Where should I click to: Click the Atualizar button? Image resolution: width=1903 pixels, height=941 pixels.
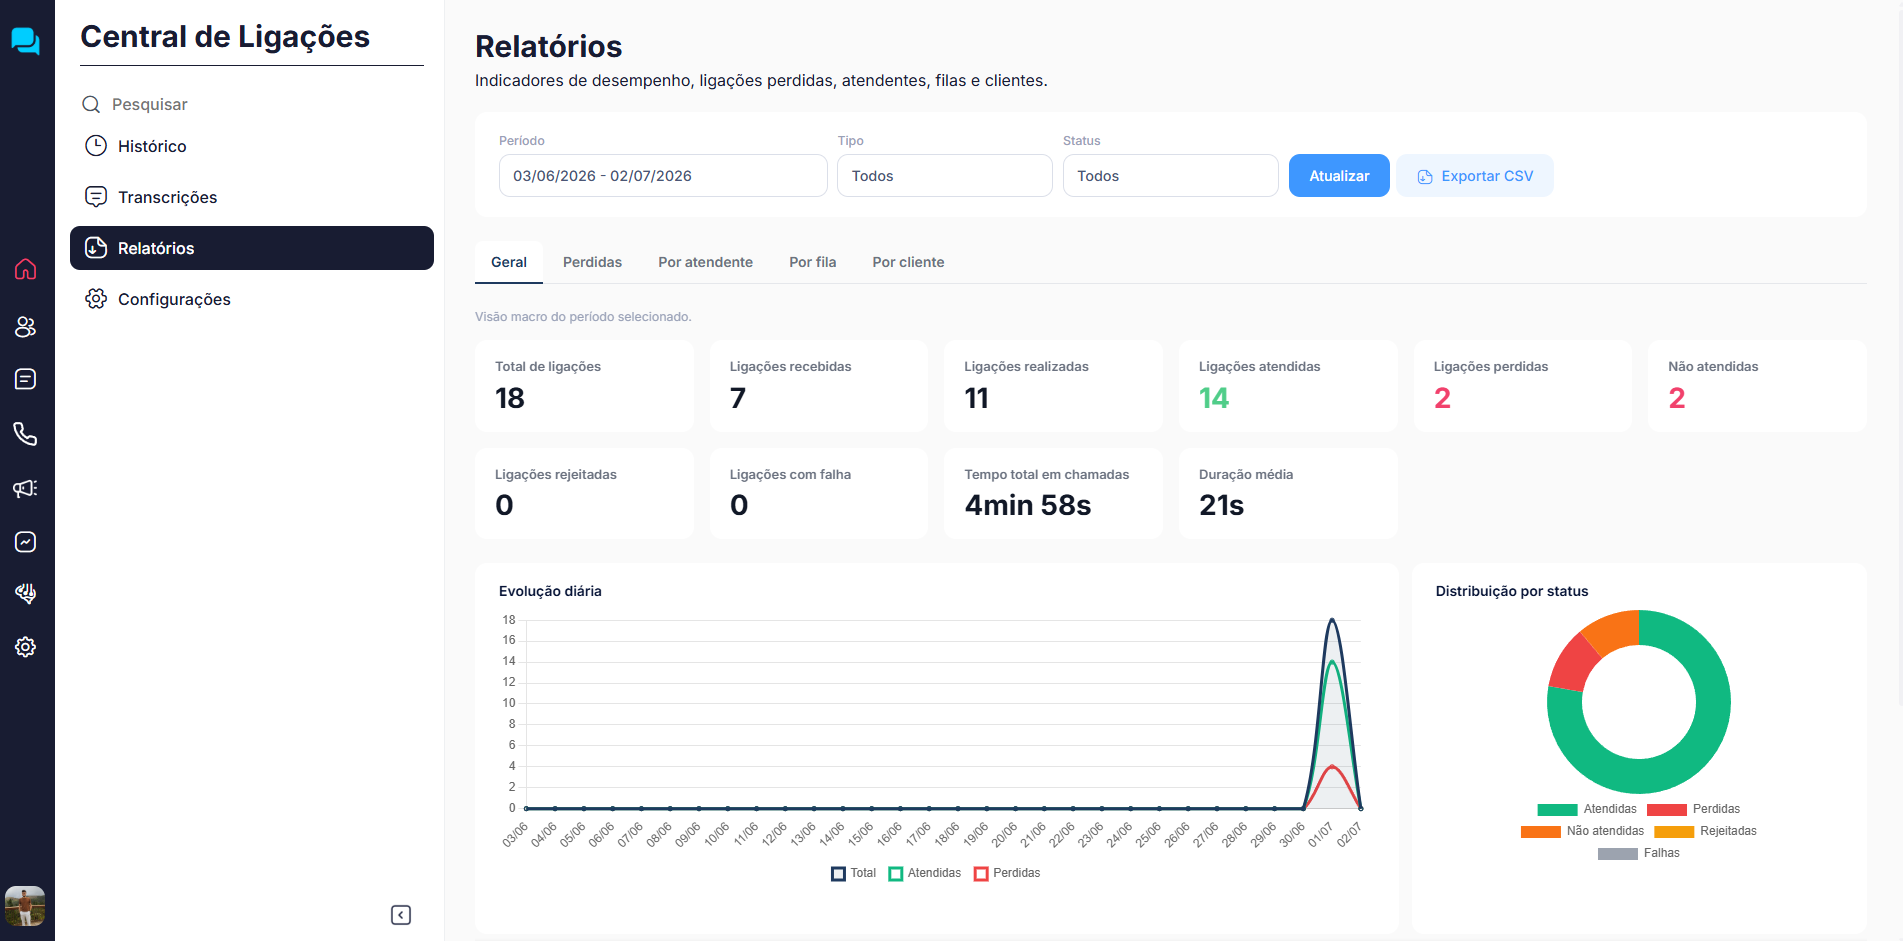tap(1339, 176)
